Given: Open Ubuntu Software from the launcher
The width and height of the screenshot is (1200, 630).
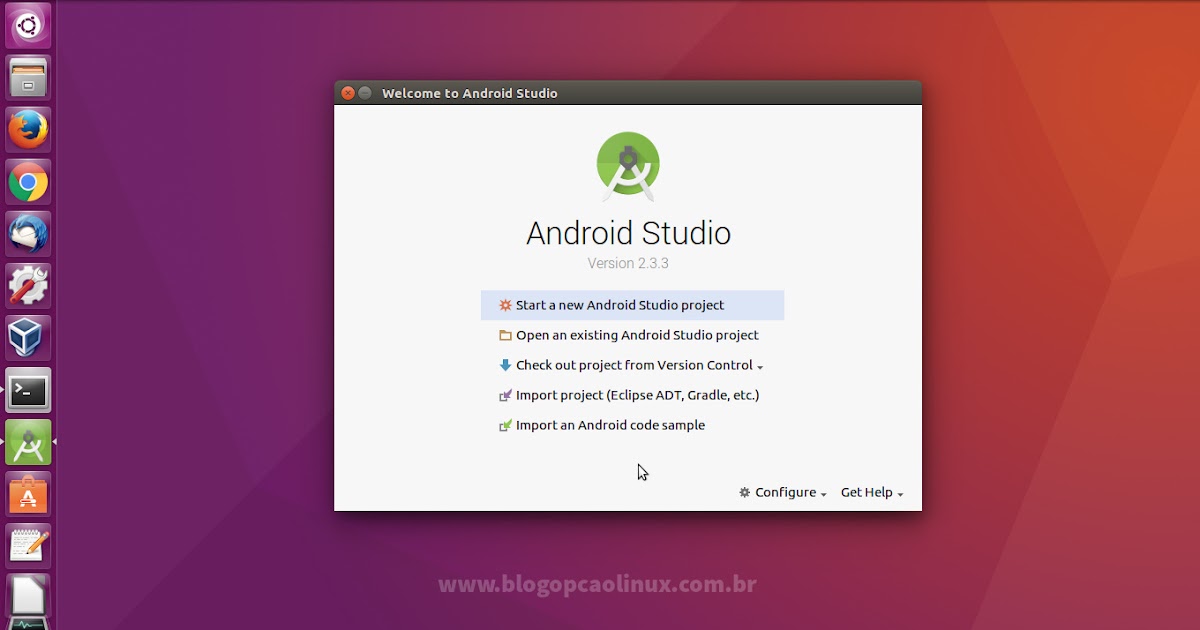Looking at the screenshot, I should [x=28, y=494].
